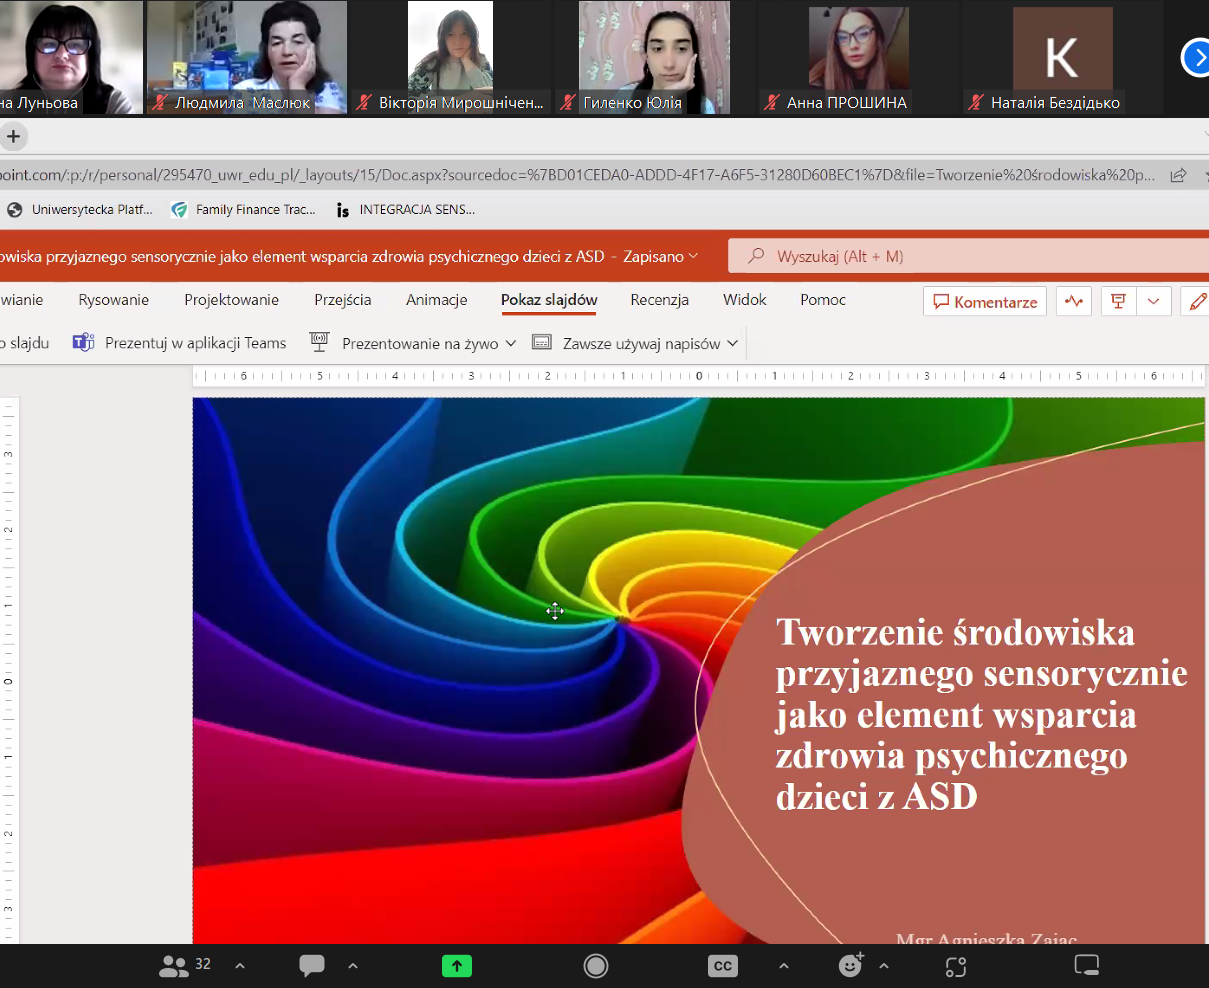Click the Zoom whiteboard icon in bottom bar

(x=1086, y=965)
